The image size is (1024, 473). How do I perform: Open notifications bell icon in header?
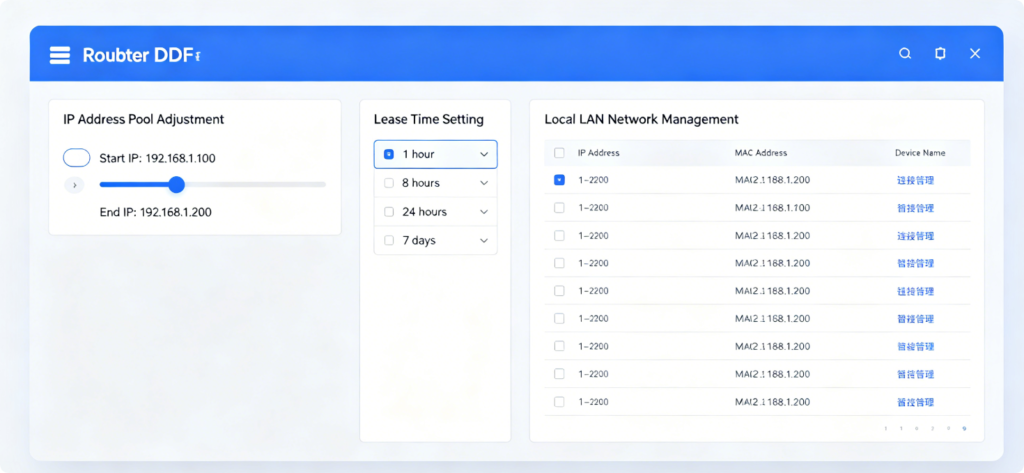pos(940,54)
